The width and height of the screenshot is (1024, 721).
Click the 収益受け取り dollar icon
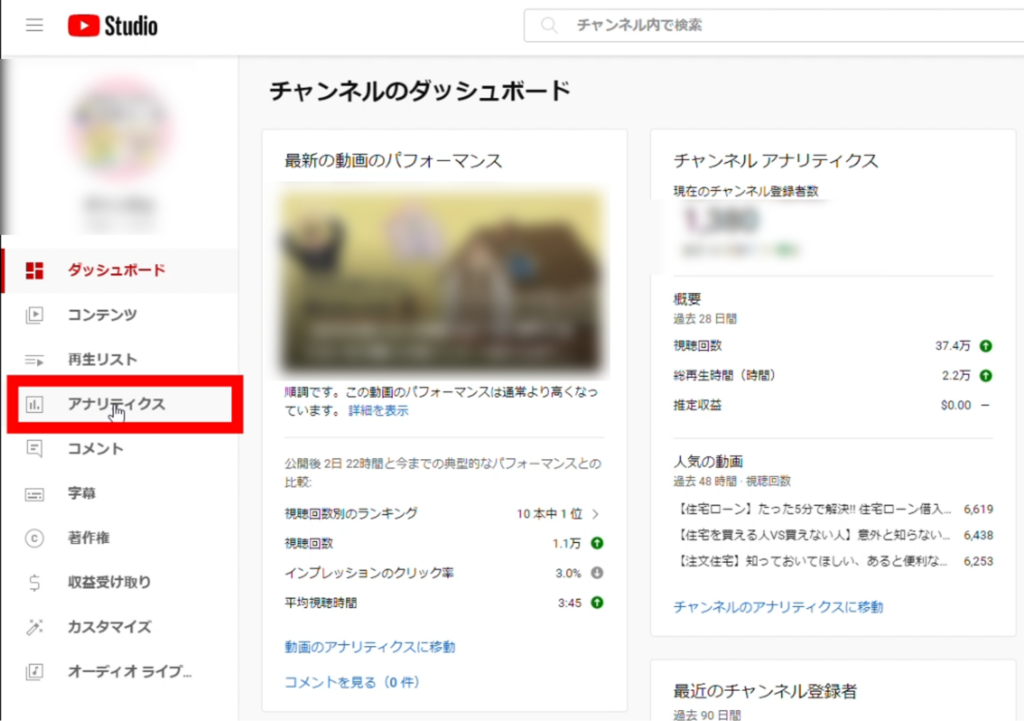click(x=35, y=583)
